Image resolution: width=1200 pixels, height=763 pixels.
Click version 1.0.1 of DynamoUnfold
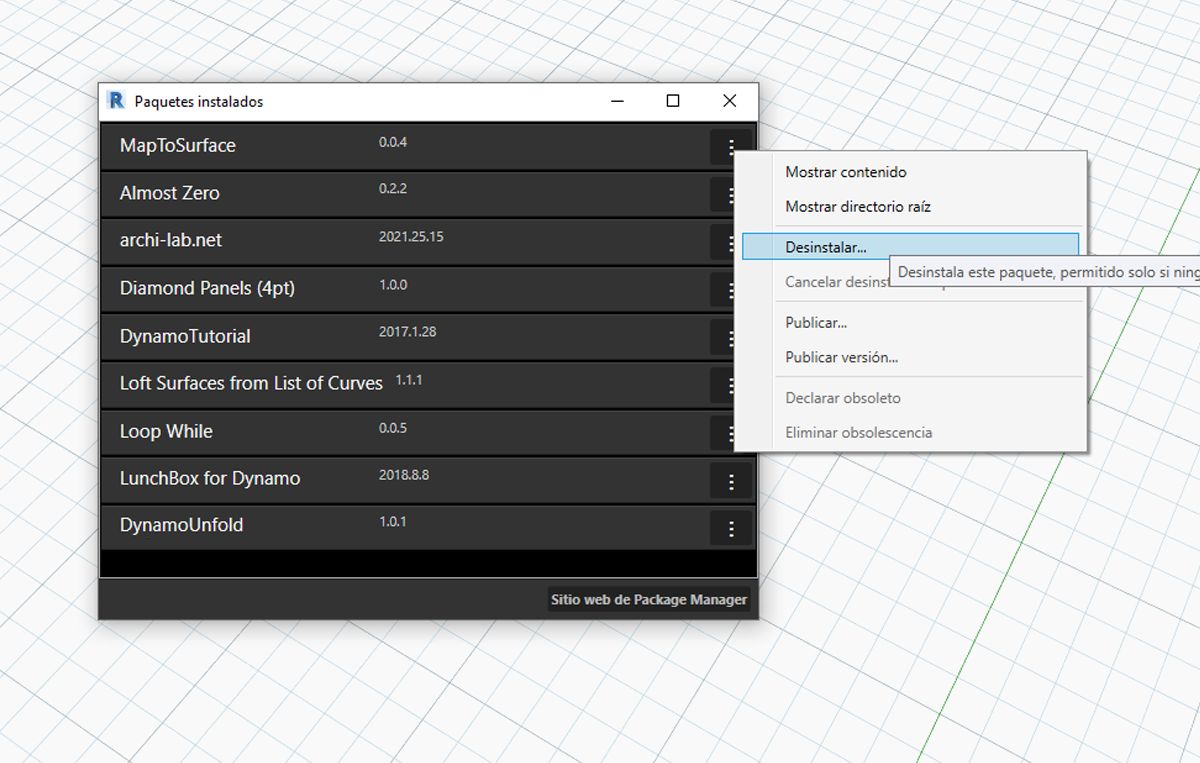pos(393,522)
